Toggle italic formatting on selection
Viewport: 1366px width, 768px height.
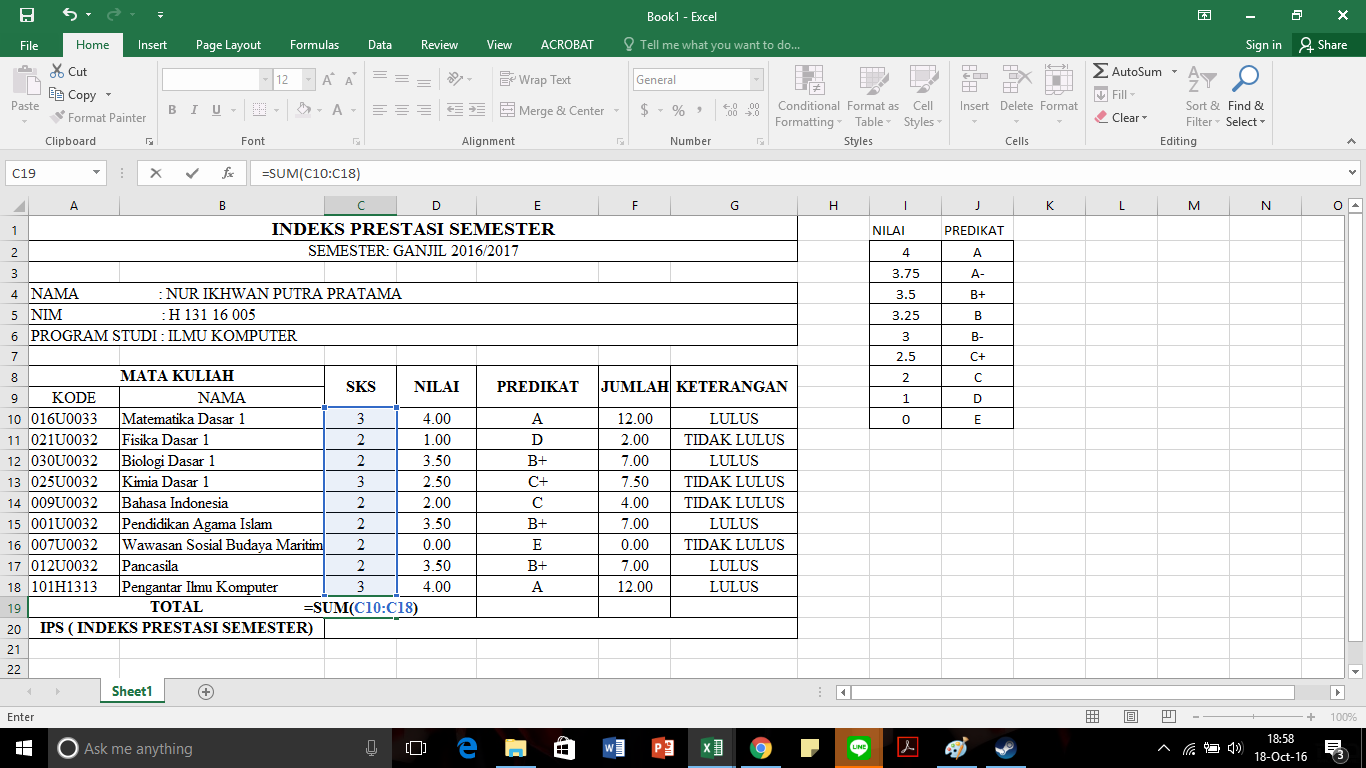pos(193,110)
